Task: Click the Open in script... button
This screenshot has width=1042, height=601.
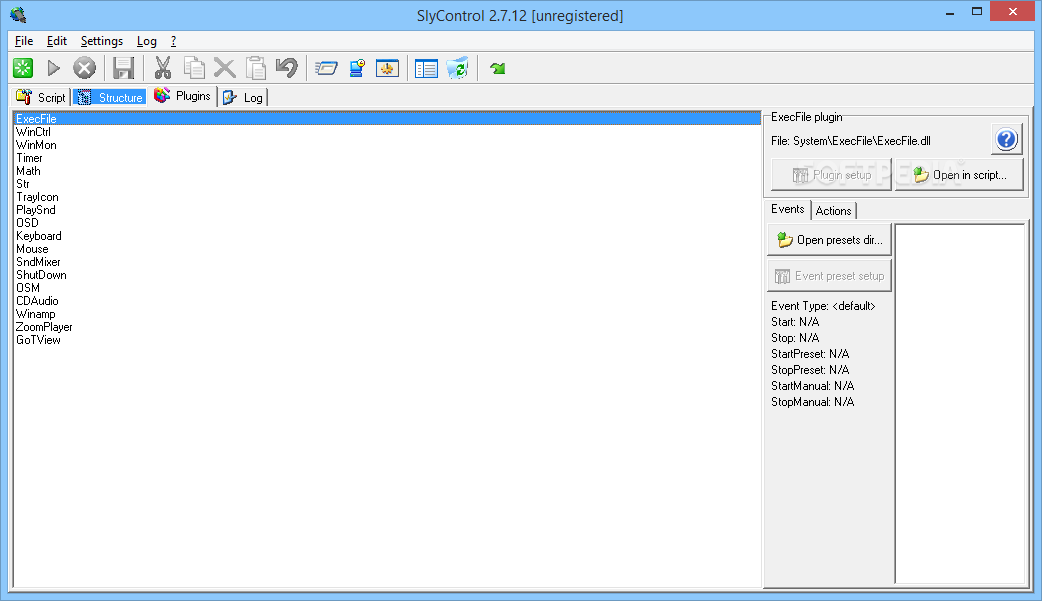Action: coord(960,175)
